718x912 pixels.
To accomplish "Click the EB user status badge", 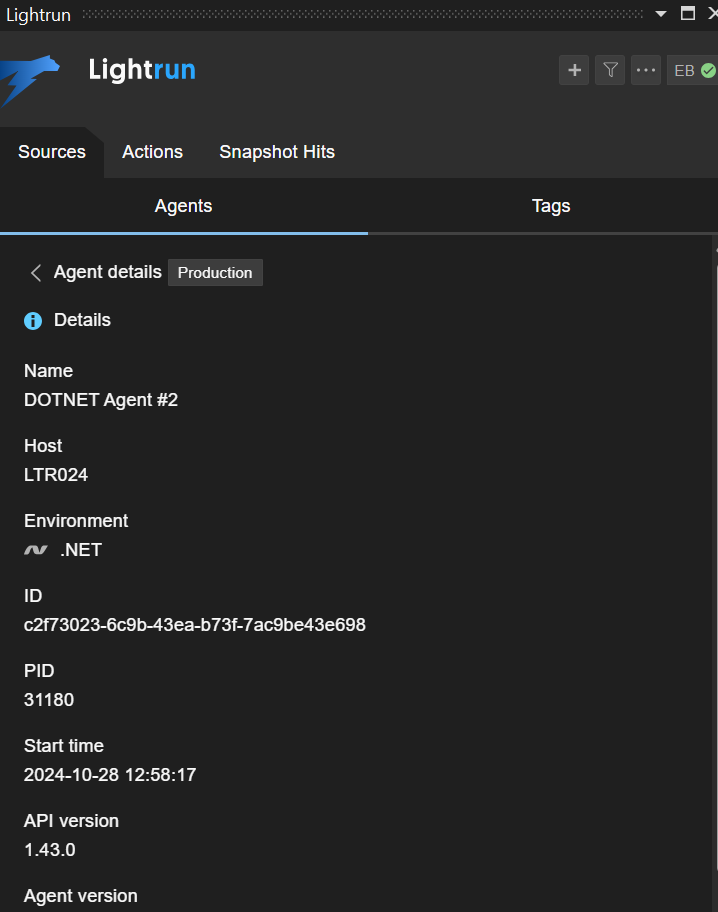I will [693, 70].
